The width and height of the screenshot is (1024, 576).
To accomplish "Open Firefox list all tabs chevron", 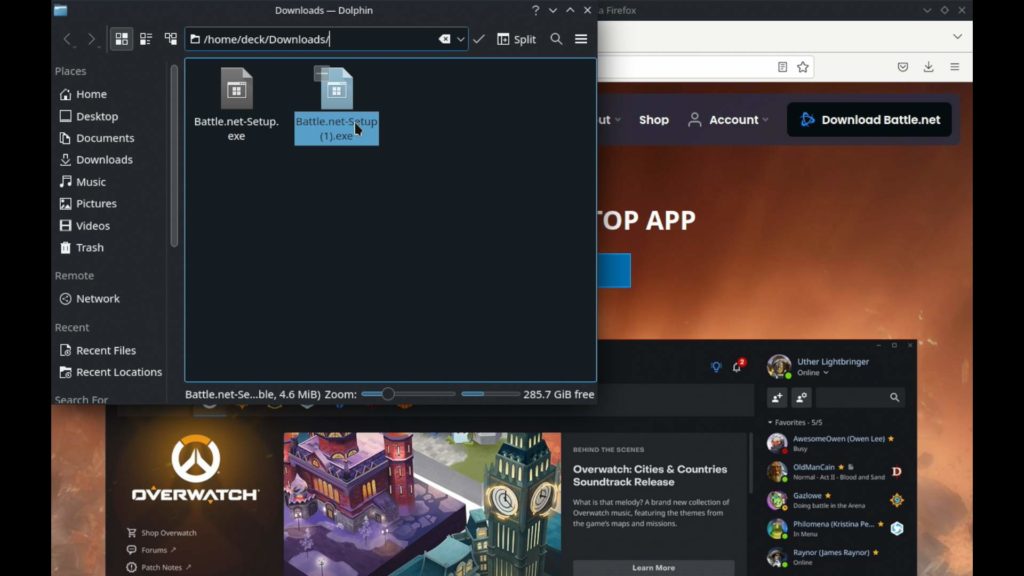I will click(957, 37).
